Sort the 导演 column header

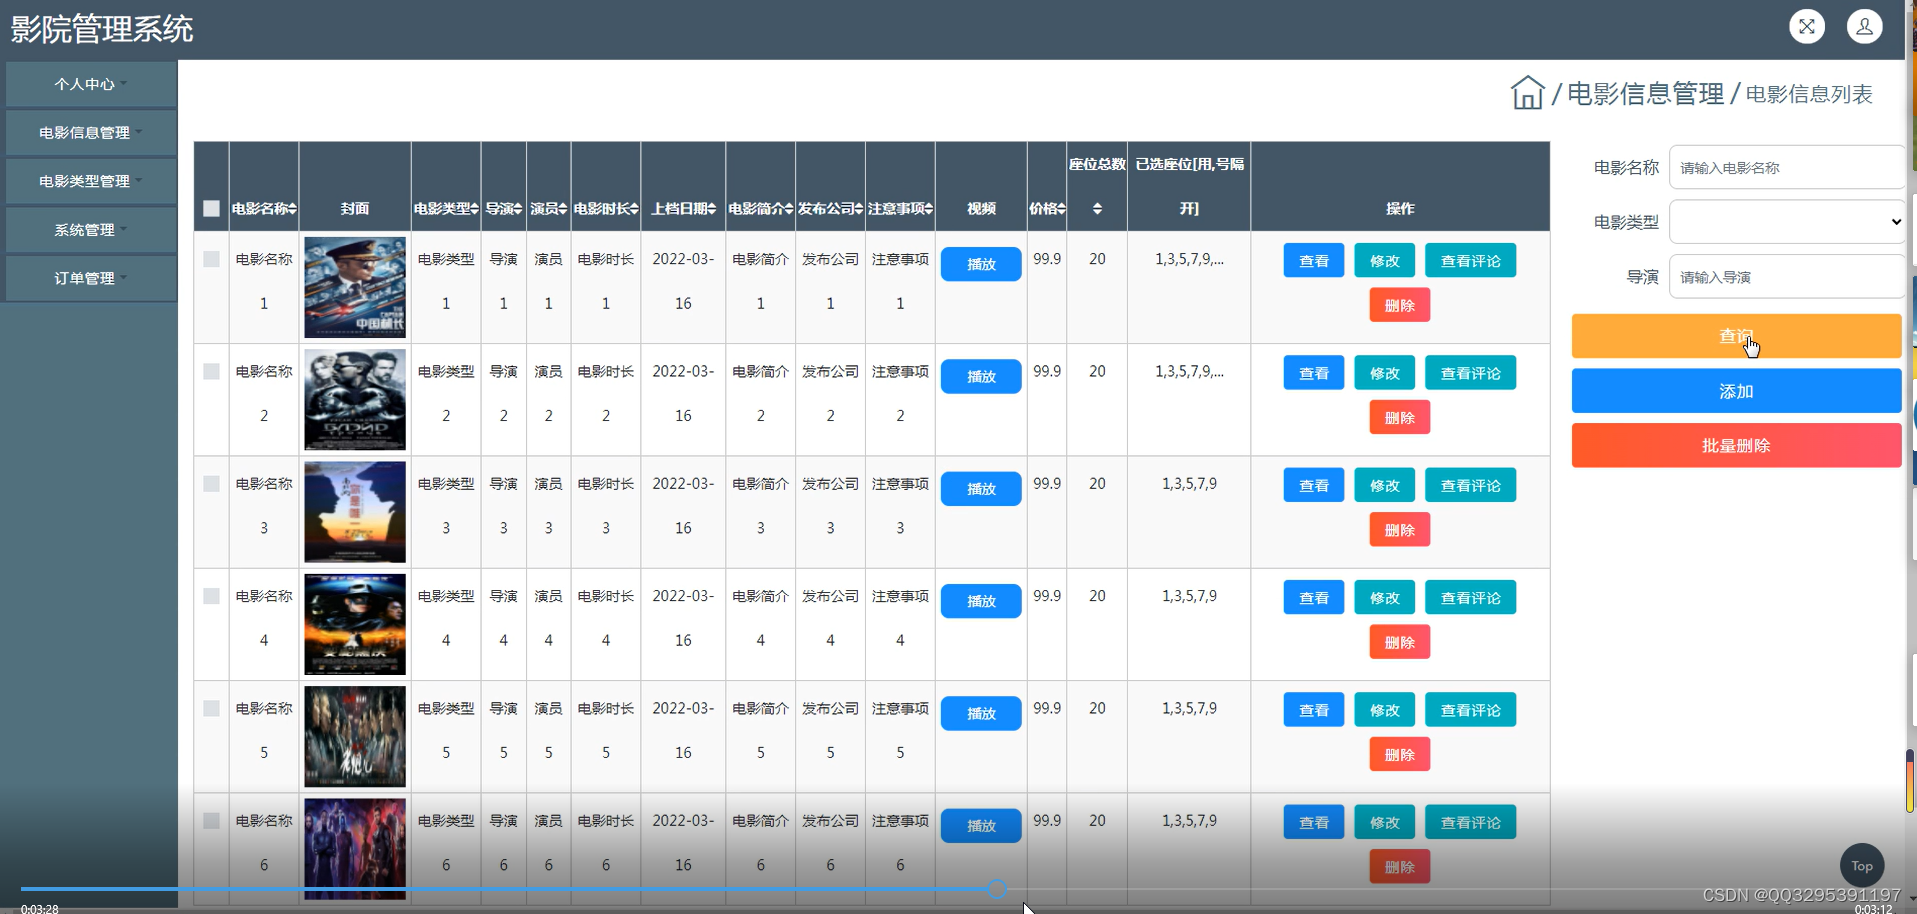tap(503, 209)
